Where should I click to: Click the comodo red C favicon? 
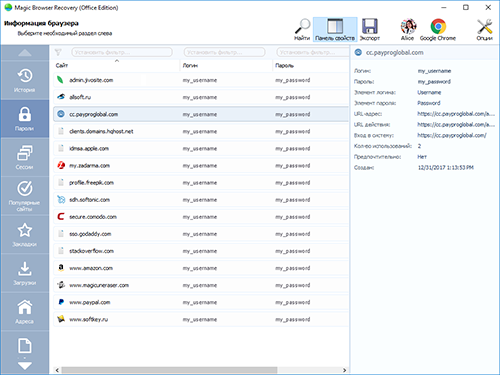61,217
